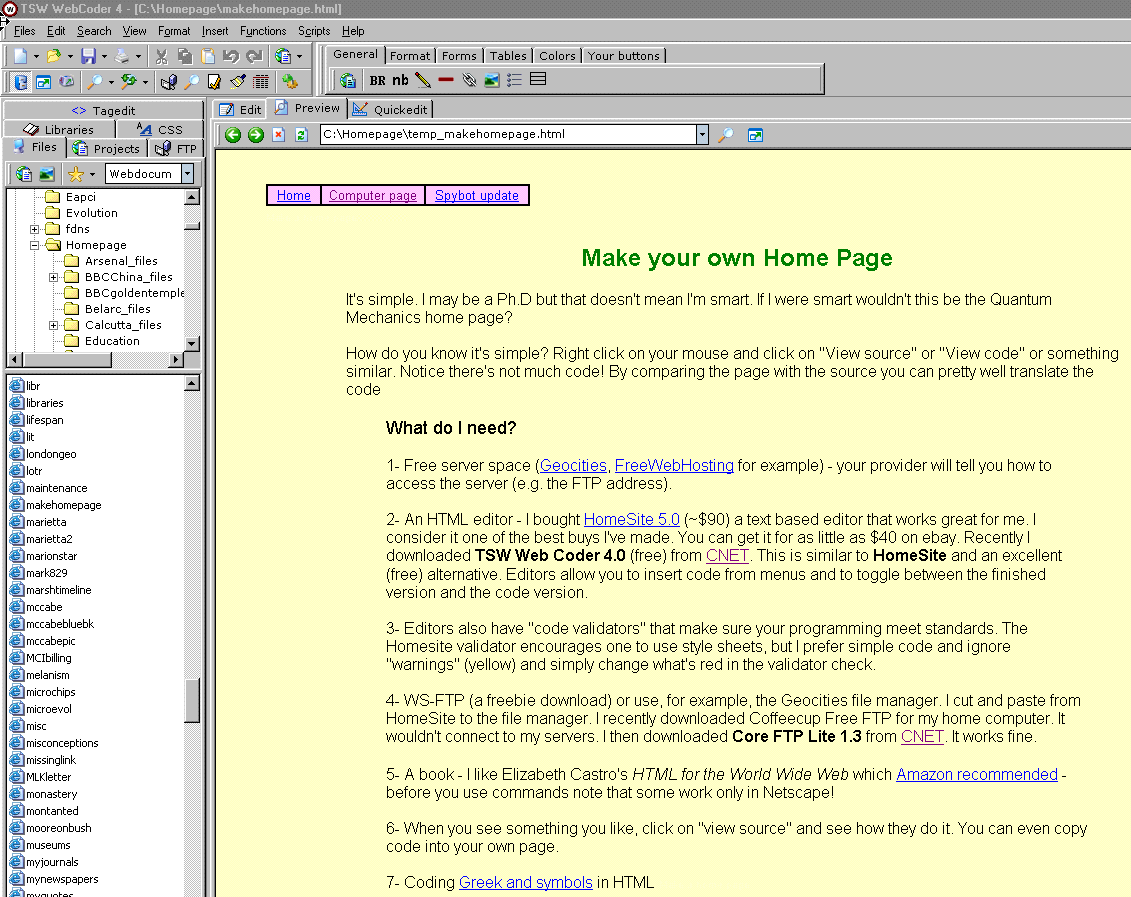This screenshot has height=897, width=1131.
Task: Collapse the Homepage folder
Action: [x=34, y=245]
